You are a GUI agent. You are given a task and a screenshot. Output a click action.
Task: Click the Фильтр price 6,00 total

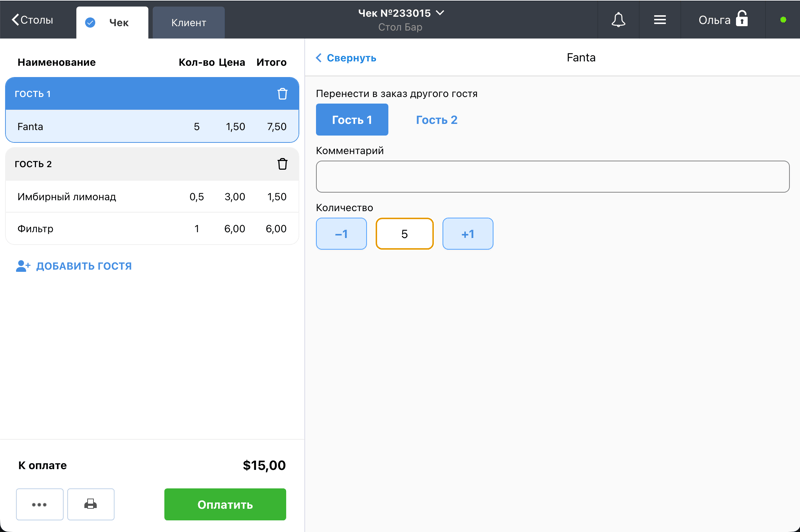tap(276, 229)
